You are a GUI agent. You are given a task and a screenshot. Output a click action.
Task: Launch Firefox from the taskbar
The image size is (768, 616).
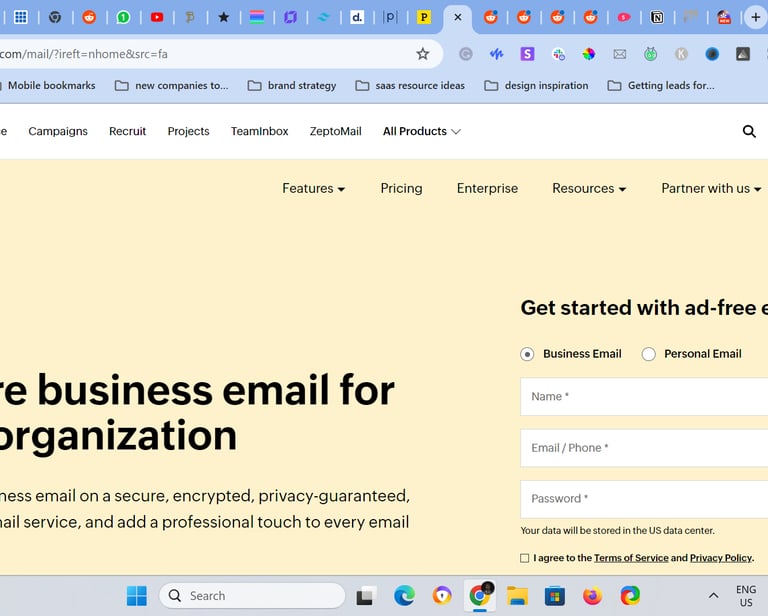[x=592, y=596]
